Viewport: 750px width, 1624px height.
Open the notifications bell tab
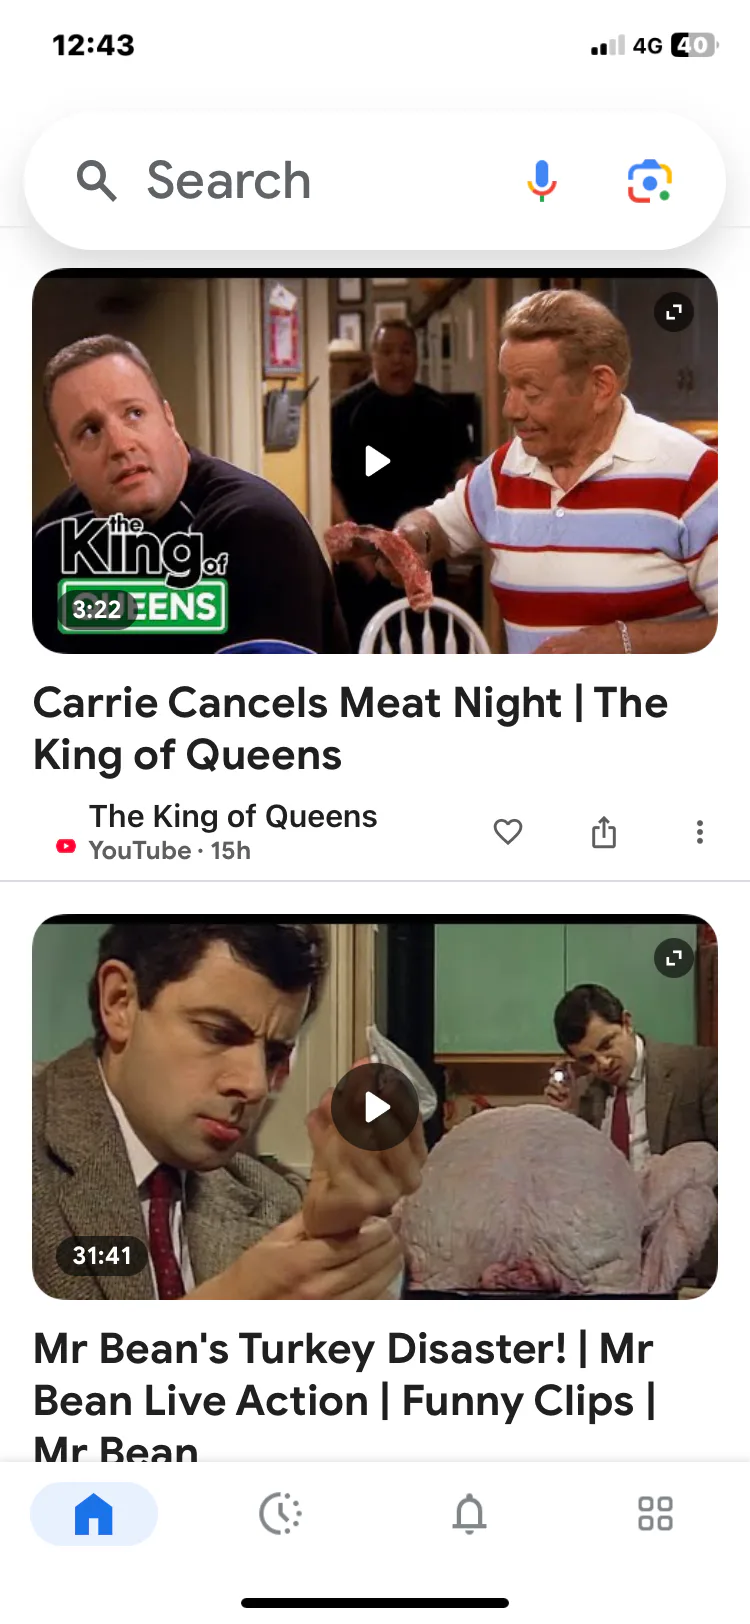click(469, 1514)
